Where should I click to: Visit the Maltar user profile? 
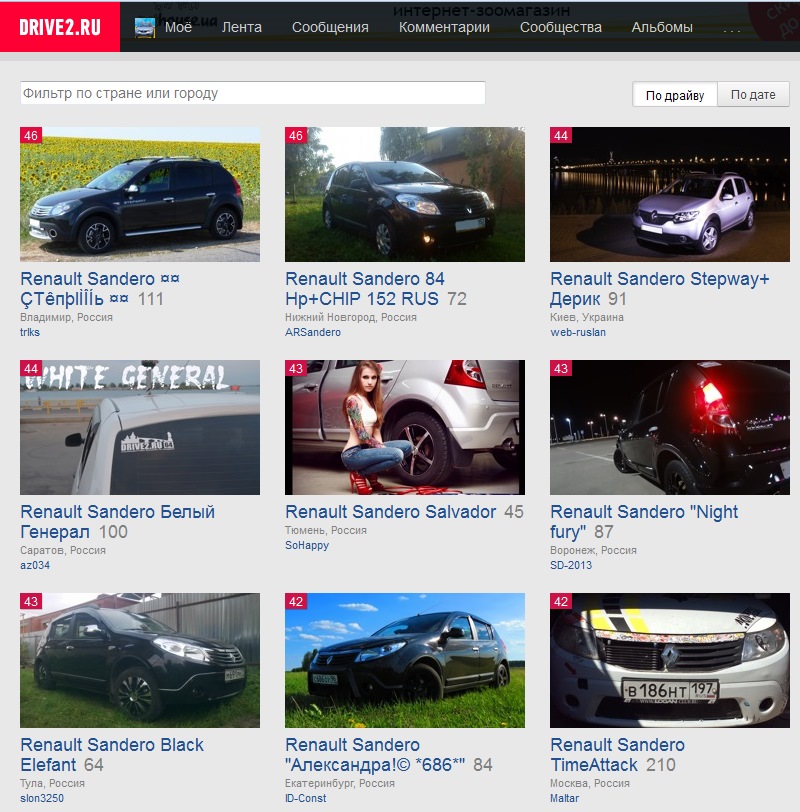coord(564,798)
